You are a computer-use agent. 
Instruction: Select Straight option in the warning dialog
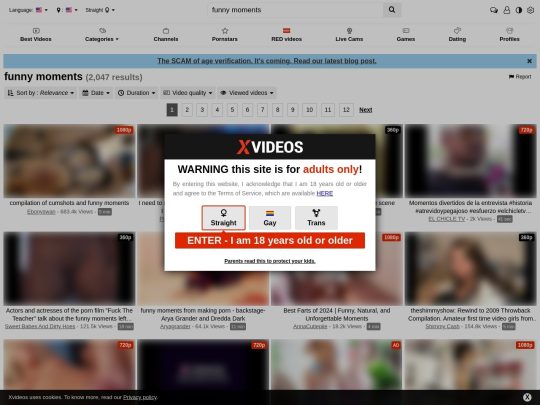[224, 218]
